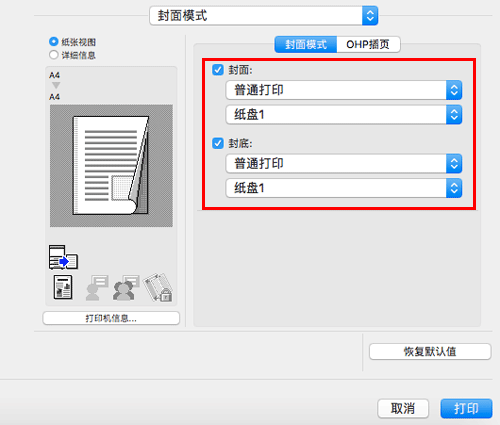Screen dimensions: 500x425
Task: Click the group users with note icon
Action: click(x=126, y=288)
